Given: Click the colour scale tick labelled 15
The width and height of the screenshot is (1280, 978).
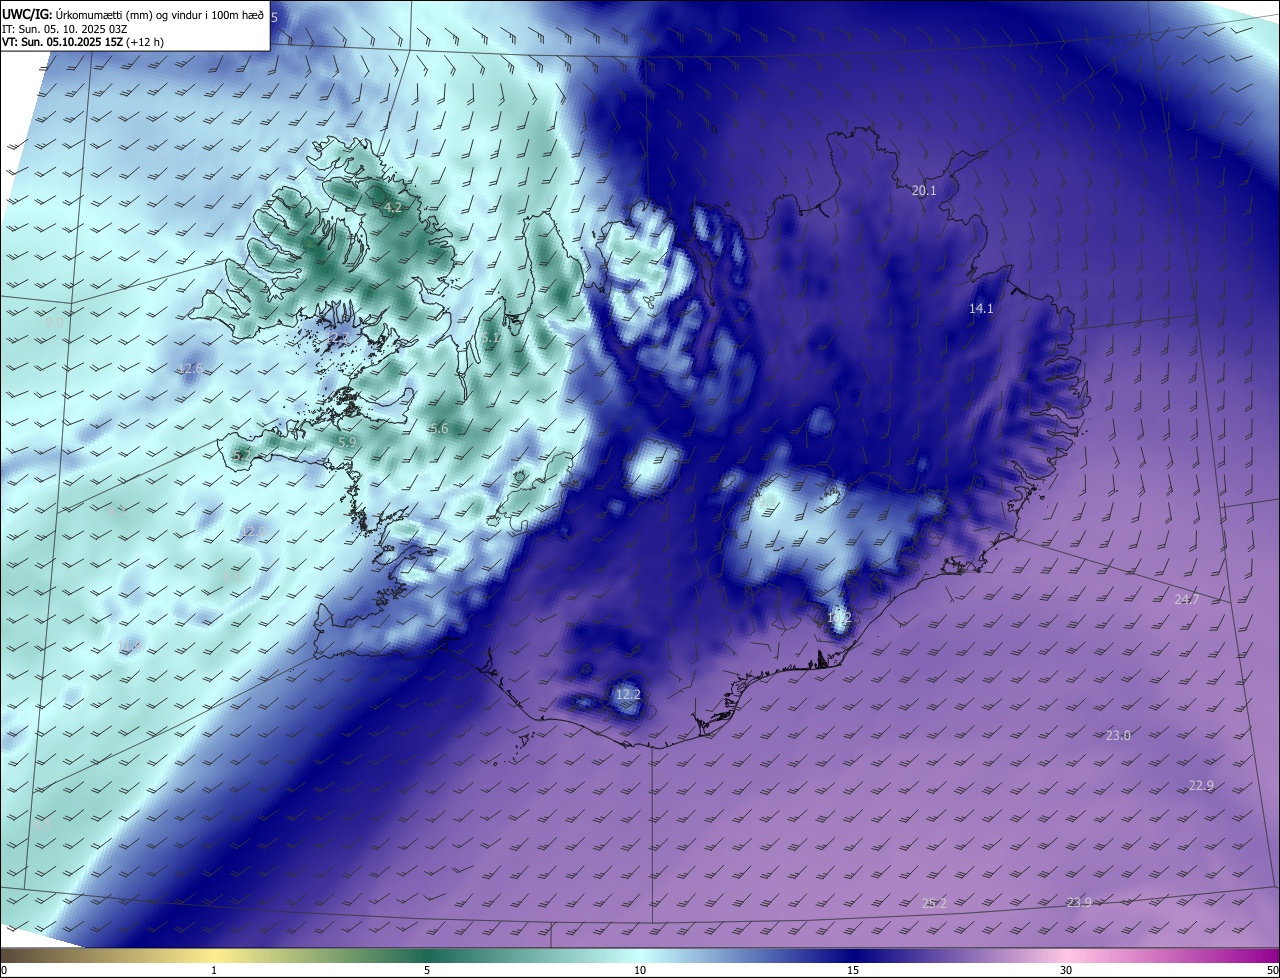Looking at the screenshot, I should pyautogui.click(x=853, y=970).
